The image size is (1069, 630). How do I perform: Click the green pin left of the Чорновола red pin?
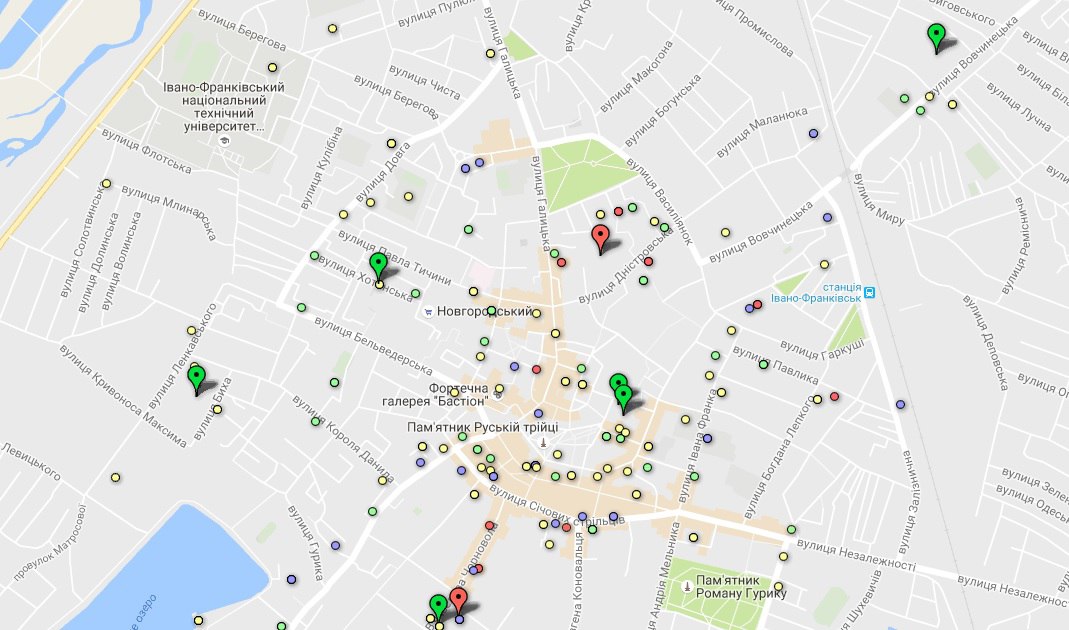point(438,609)
